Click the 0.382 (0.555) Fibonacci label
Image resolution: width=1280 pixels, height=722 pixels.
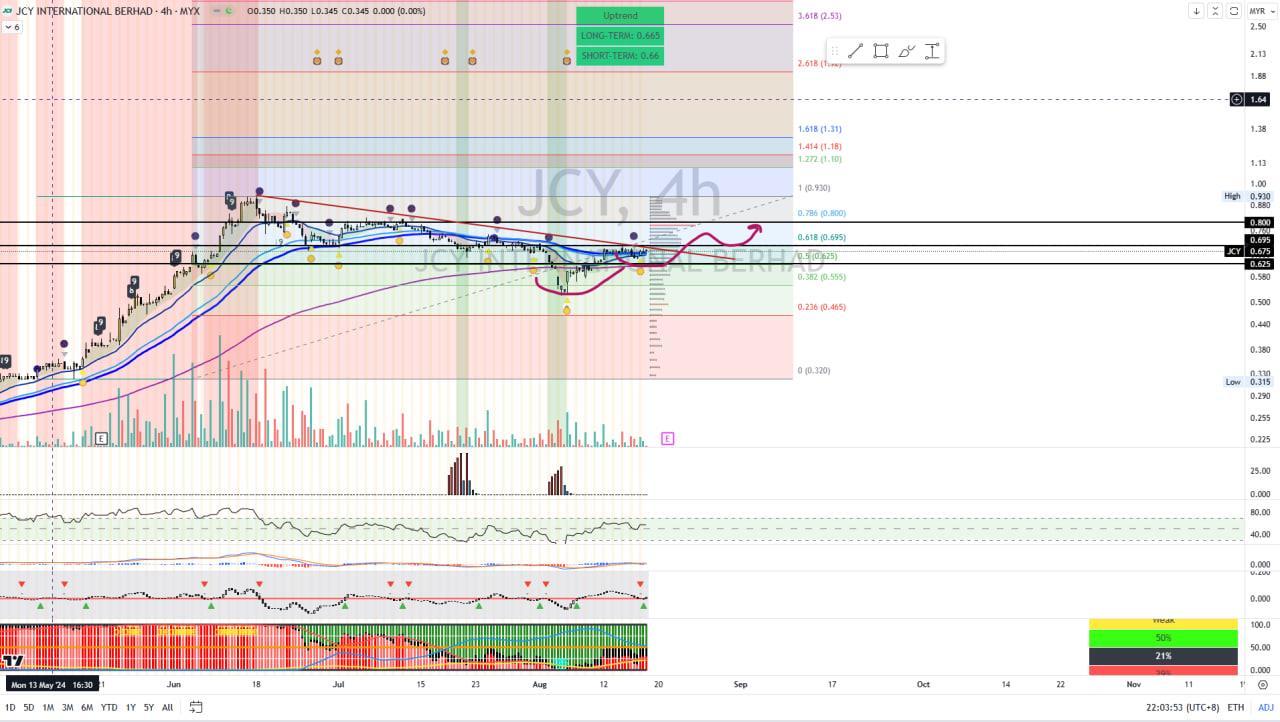coord(821,277)
